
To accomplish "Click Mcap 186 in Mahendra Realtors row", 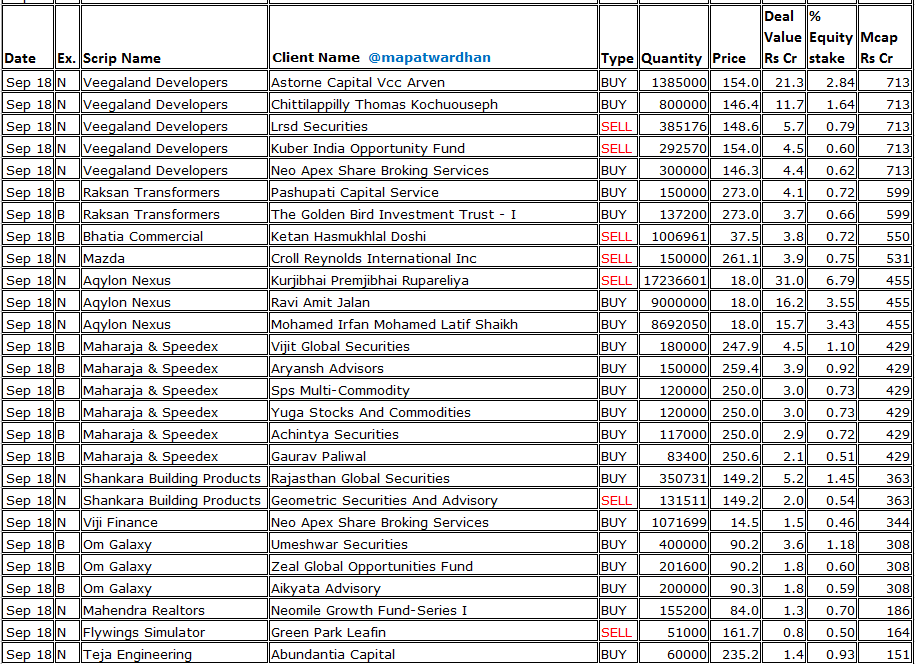I will 897,610.
